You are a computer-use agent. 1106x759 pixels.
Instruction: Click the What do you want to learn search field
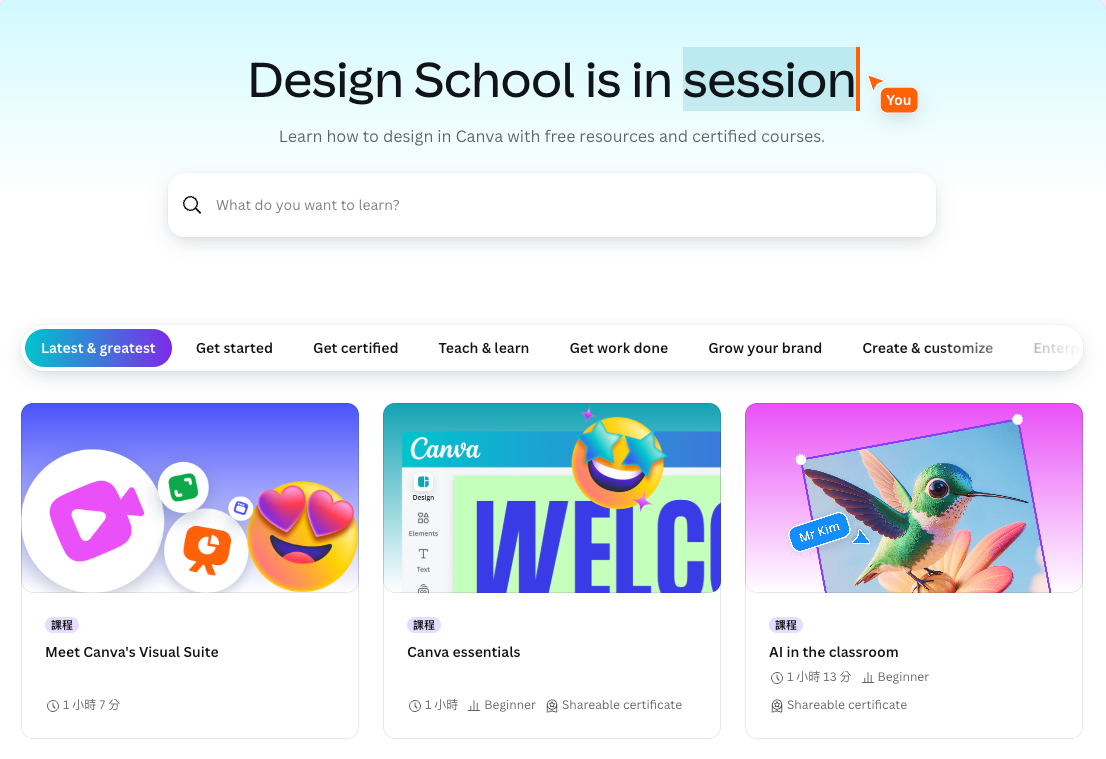coord(552,205)
